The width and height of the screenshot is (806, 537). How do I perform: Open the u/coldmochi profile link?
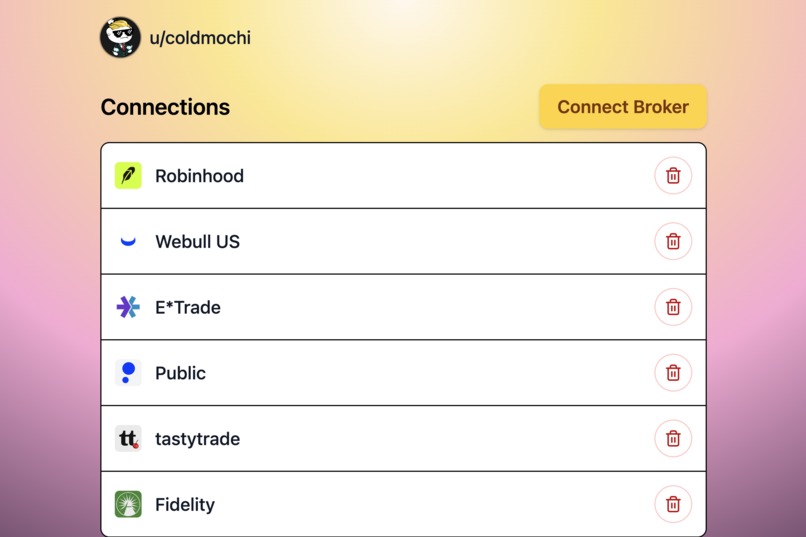(200, 38)
